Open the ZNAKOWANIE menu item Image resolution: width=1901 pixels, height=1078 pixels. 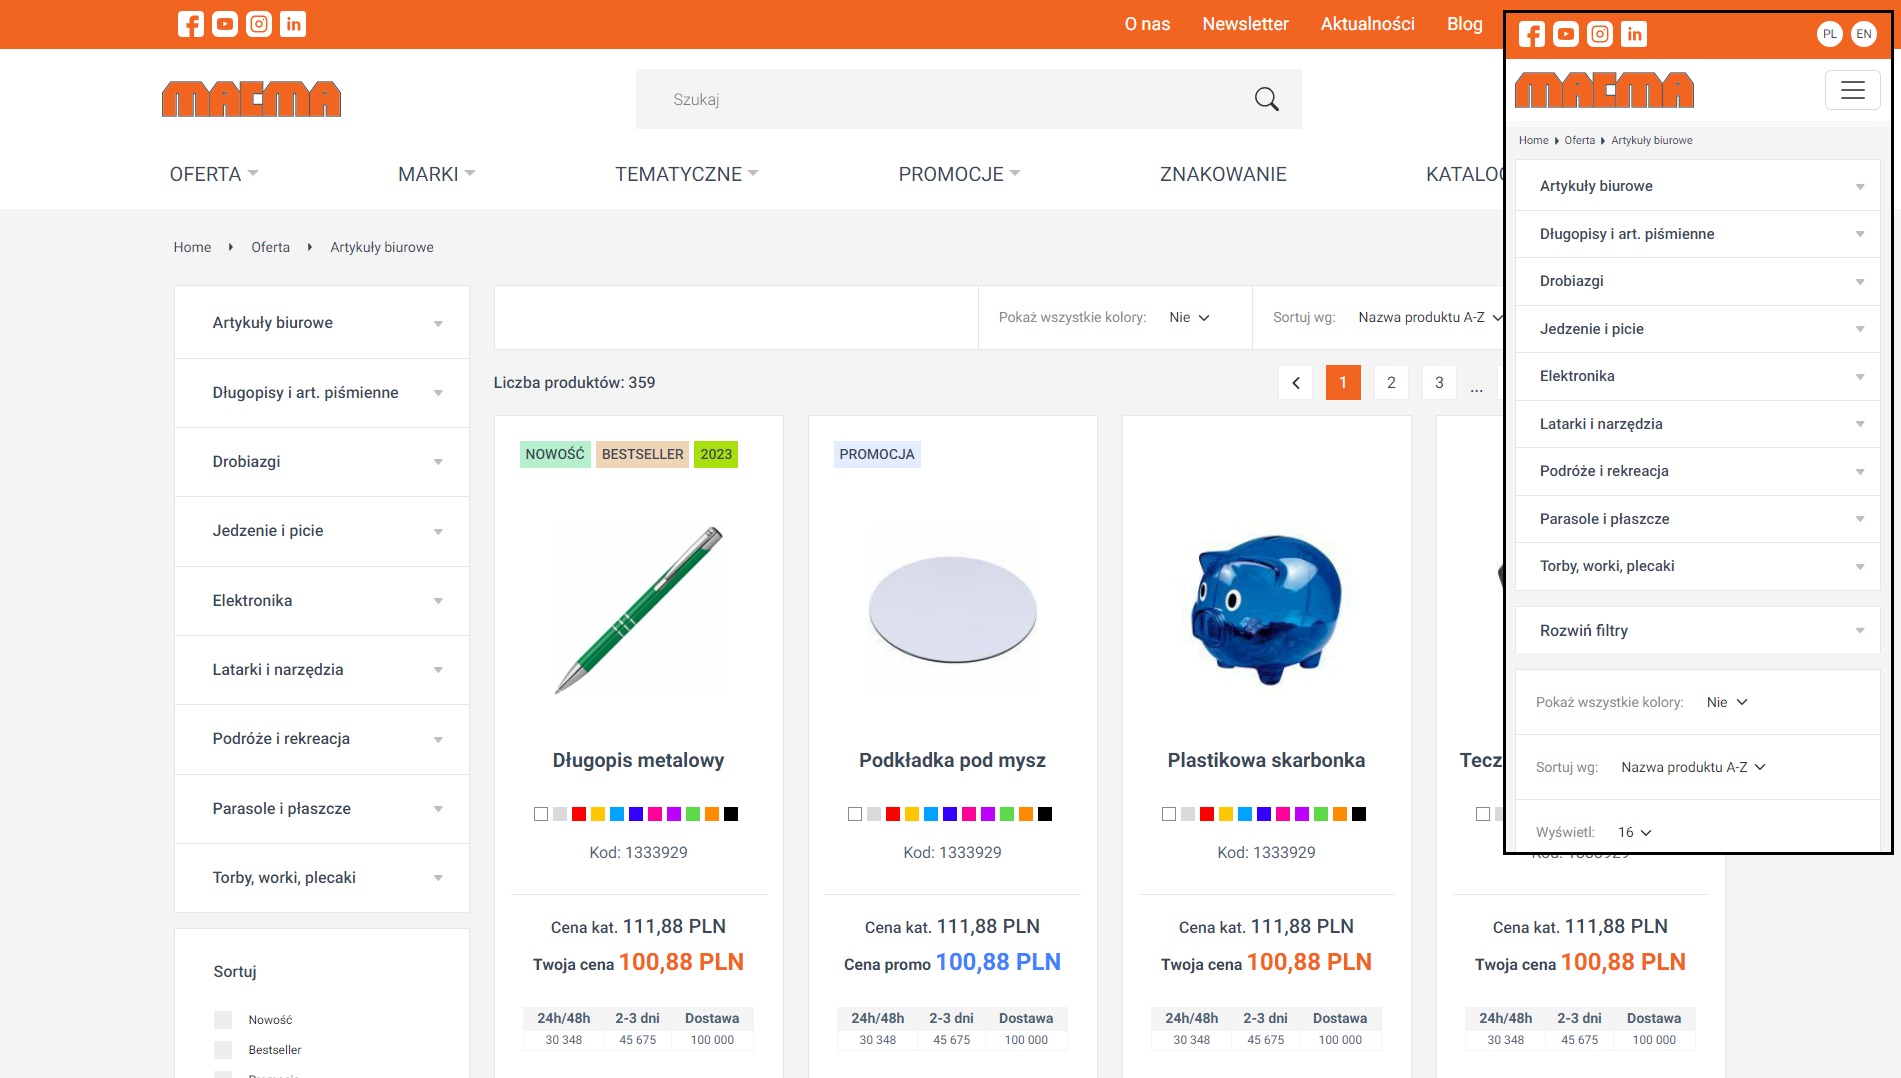point(1223,174)
